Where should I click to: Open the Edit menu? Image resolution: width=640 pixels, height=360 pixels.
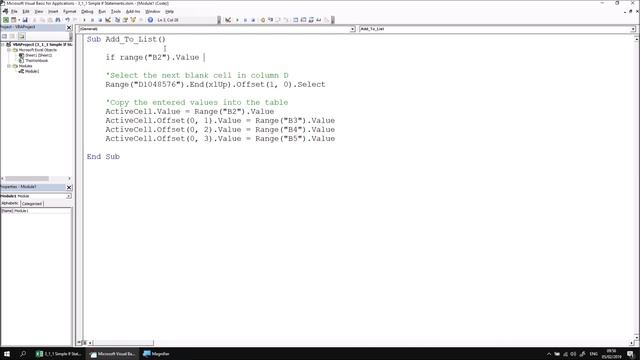click(x=26, y=11)
